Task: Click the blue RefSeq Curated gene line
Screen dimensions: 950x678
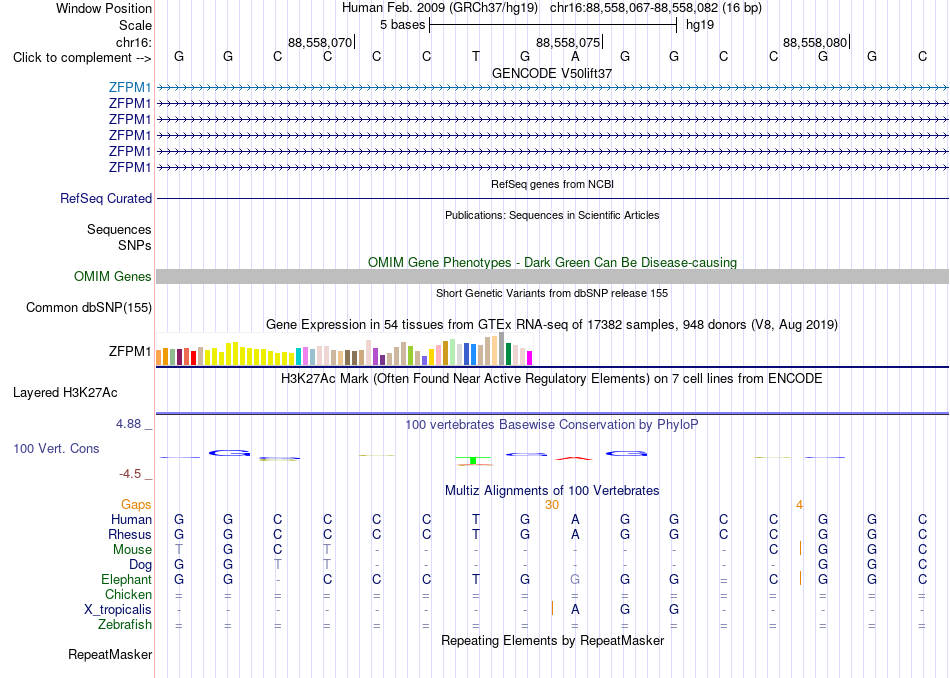Action: pyautogui.click(x=552, y=198)
